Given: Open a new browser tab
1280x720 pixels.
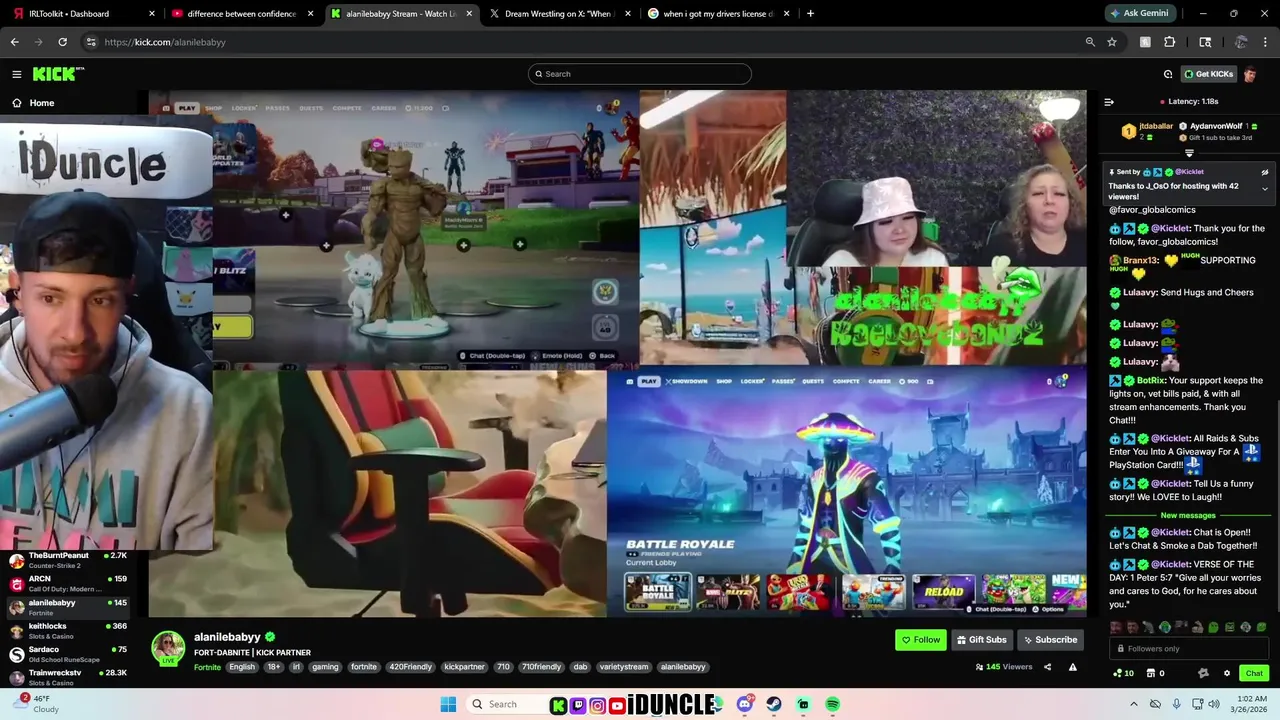Looking at the screenshot, I should (x=810, y=14).
